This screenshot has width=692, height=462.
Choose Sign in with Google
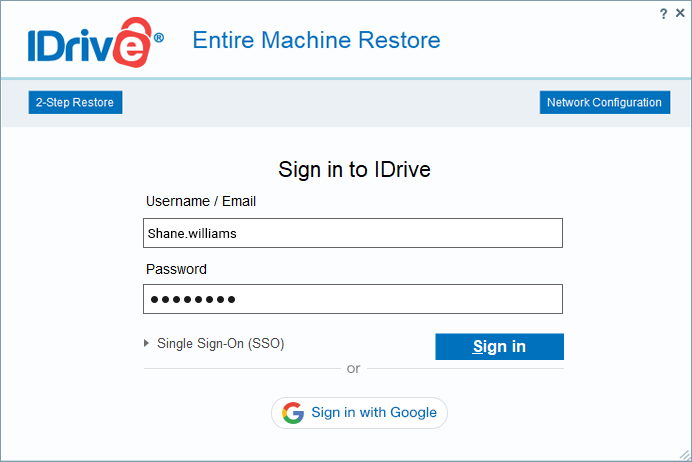[x=360, y=413]
